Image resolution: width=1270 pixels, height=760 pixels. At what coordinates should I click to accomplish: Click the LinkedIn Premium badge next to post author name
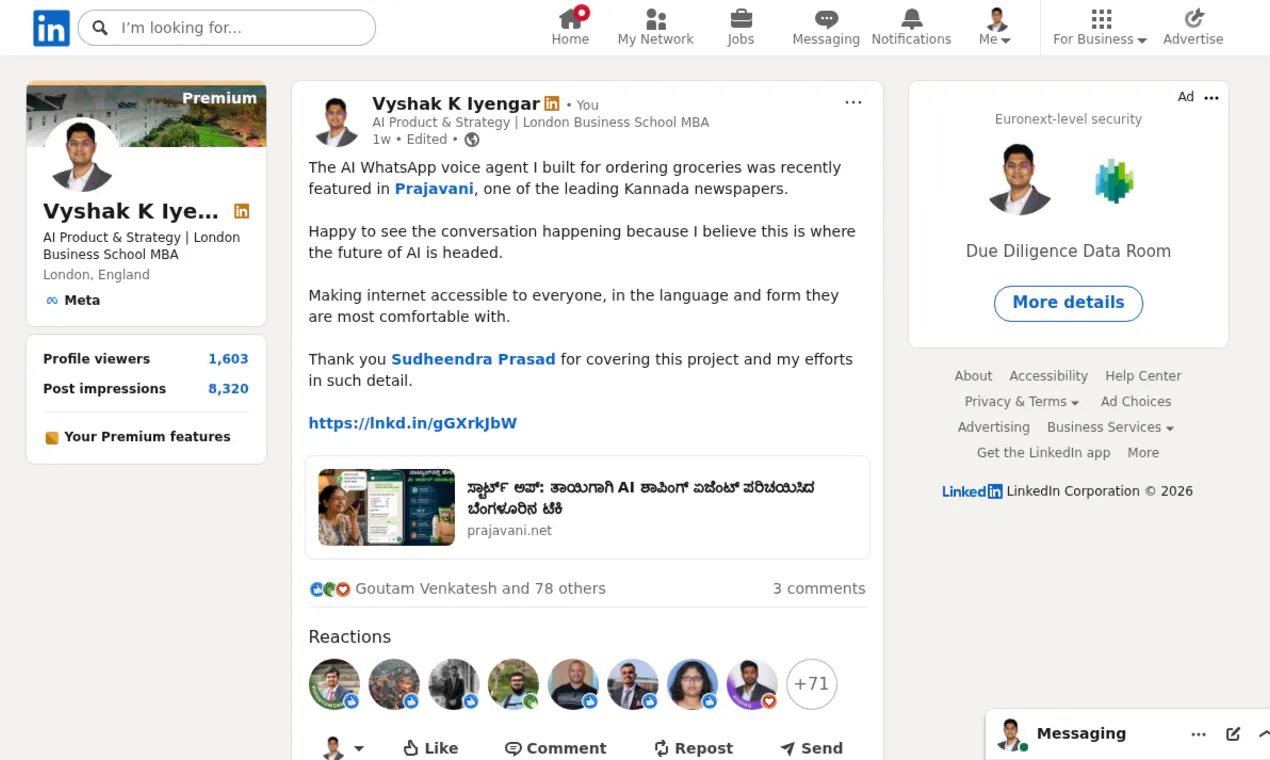point(552,104)
